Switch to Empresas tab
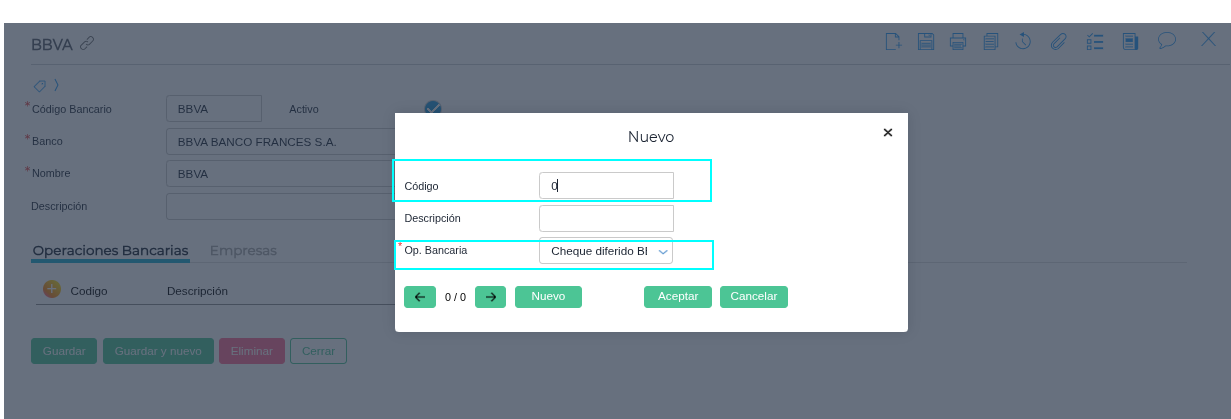The width and height of the screenshot is (1231, 419). (x=243, y=250)
